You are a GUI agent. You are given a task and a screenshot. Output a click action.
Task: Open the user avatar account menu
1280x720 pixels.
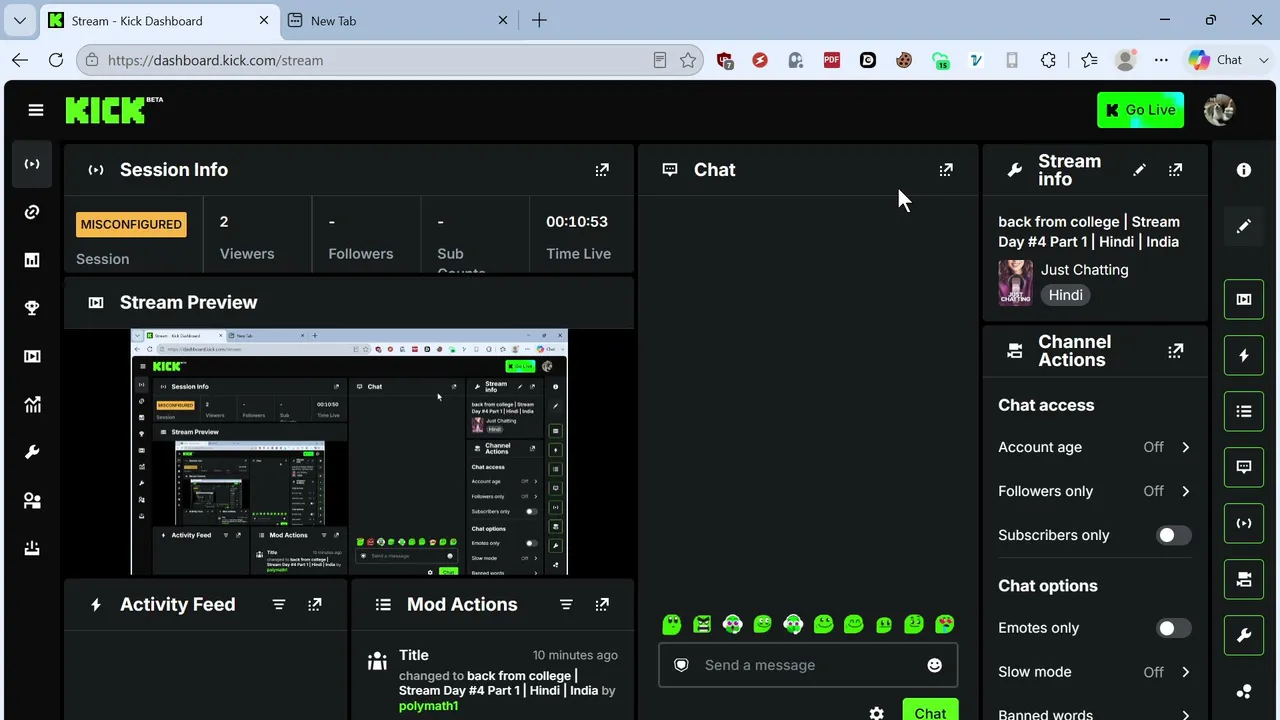point(1219,110)
